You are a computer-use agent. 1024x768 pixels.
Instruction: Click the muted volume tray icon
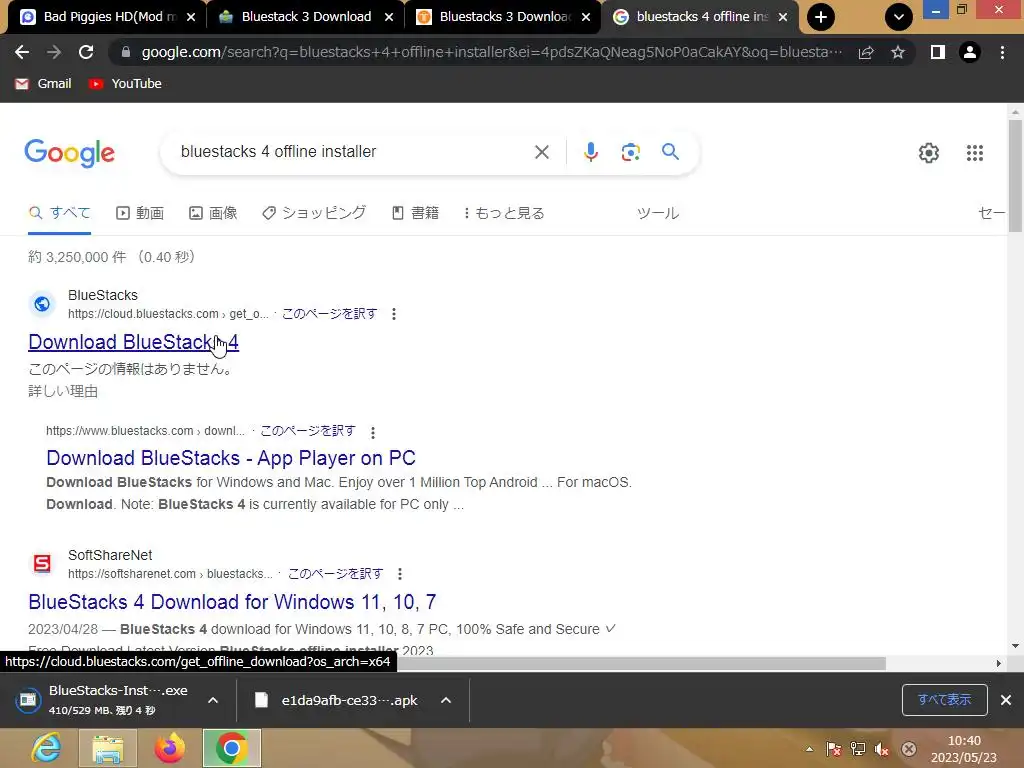click(882, 749)
